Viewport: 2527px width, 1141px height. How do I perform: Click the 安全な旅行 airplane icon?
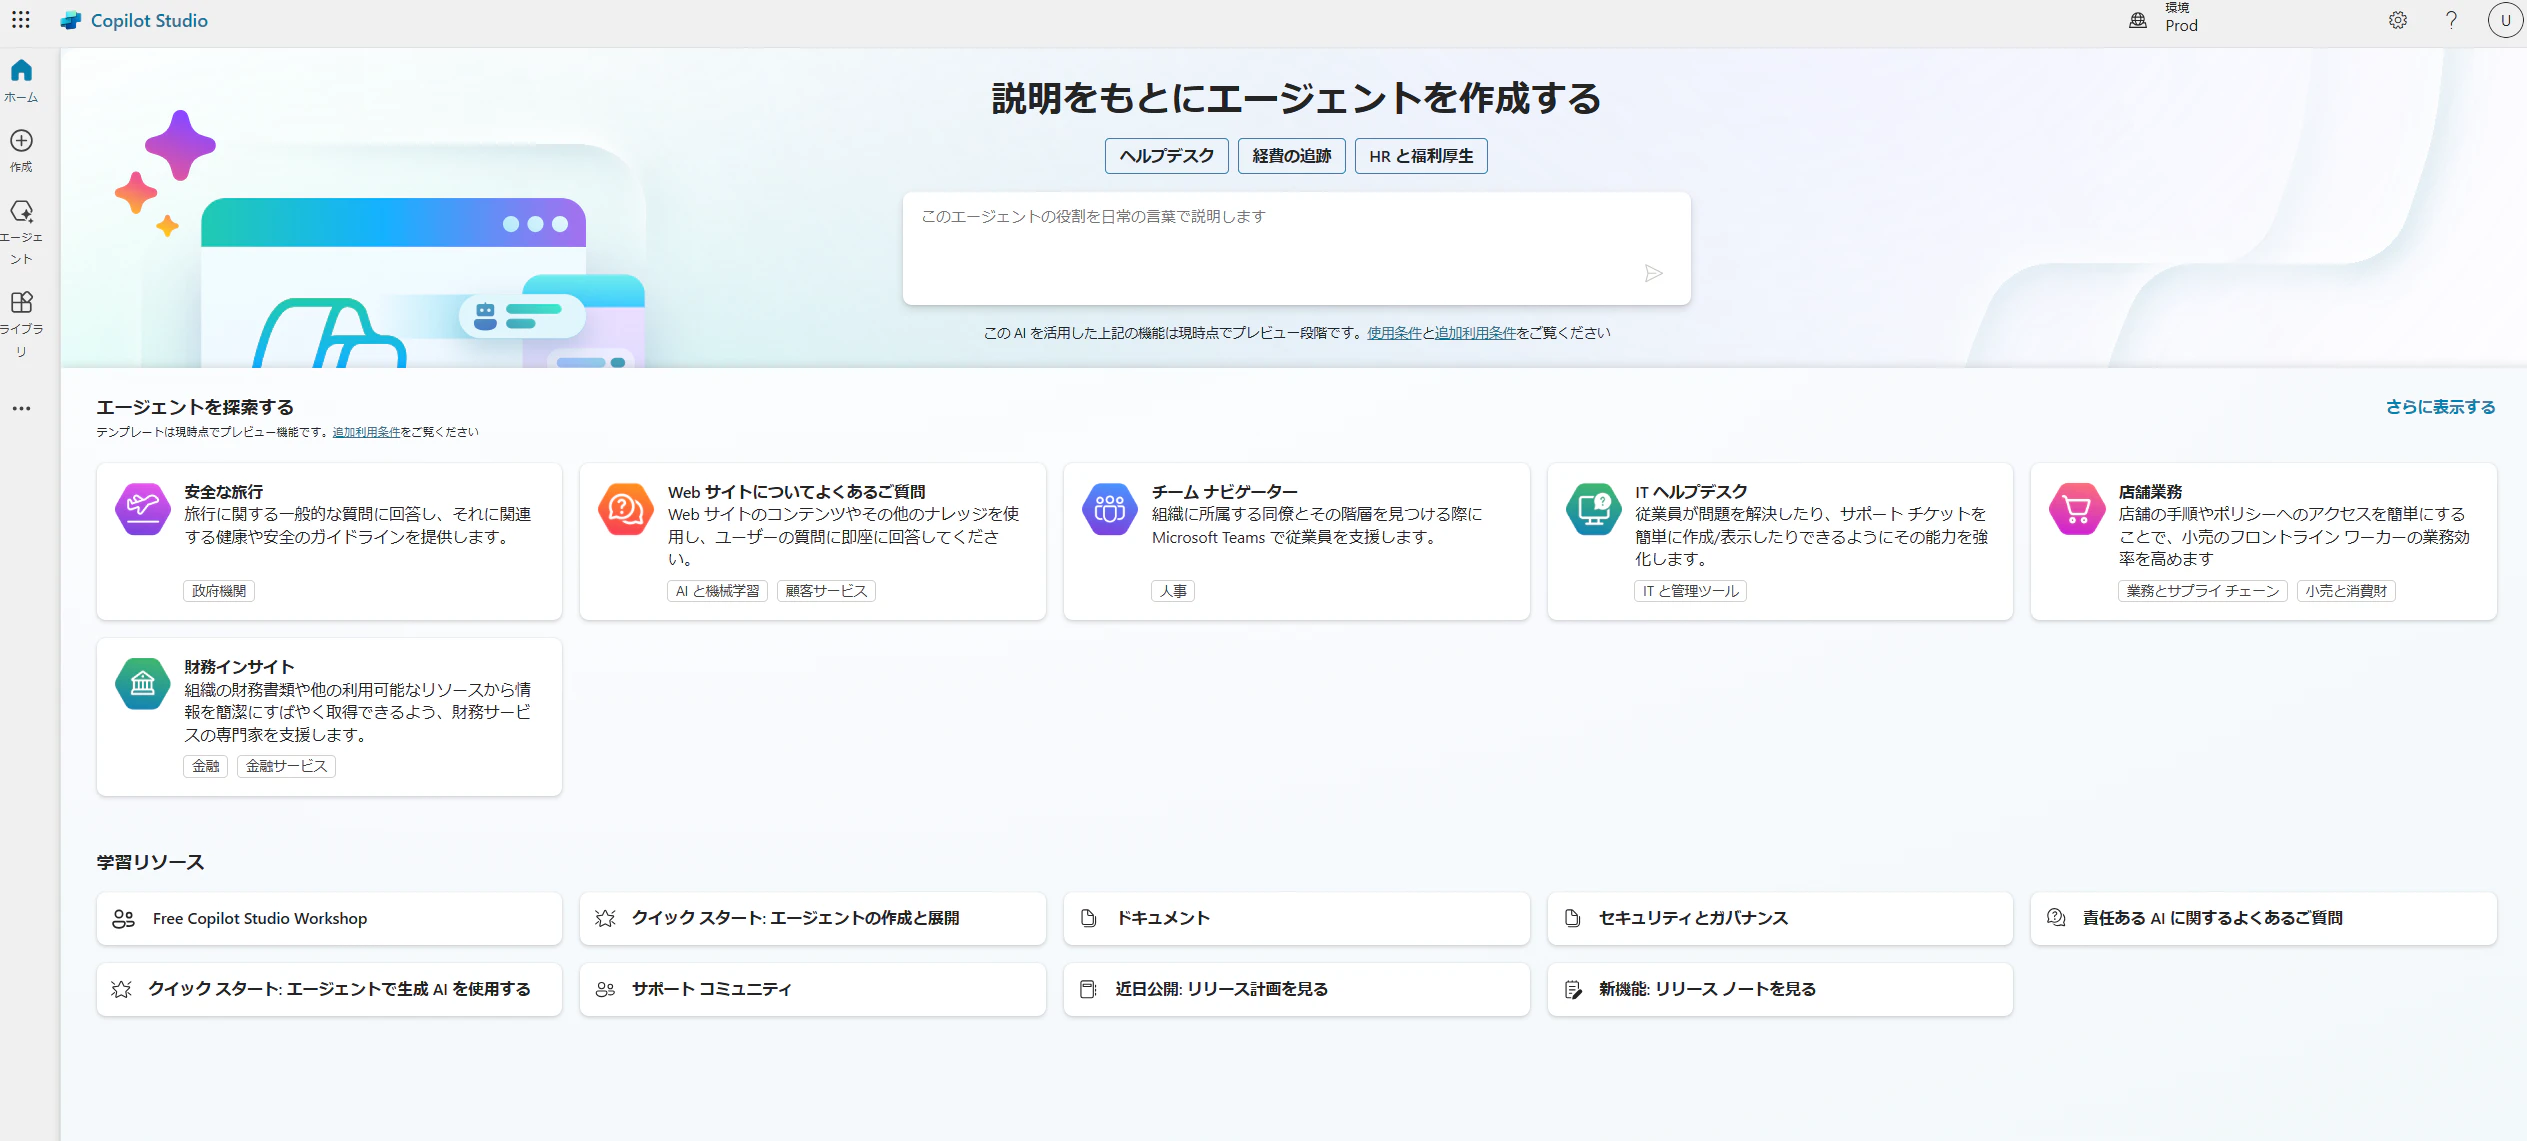tap(142, 509)
